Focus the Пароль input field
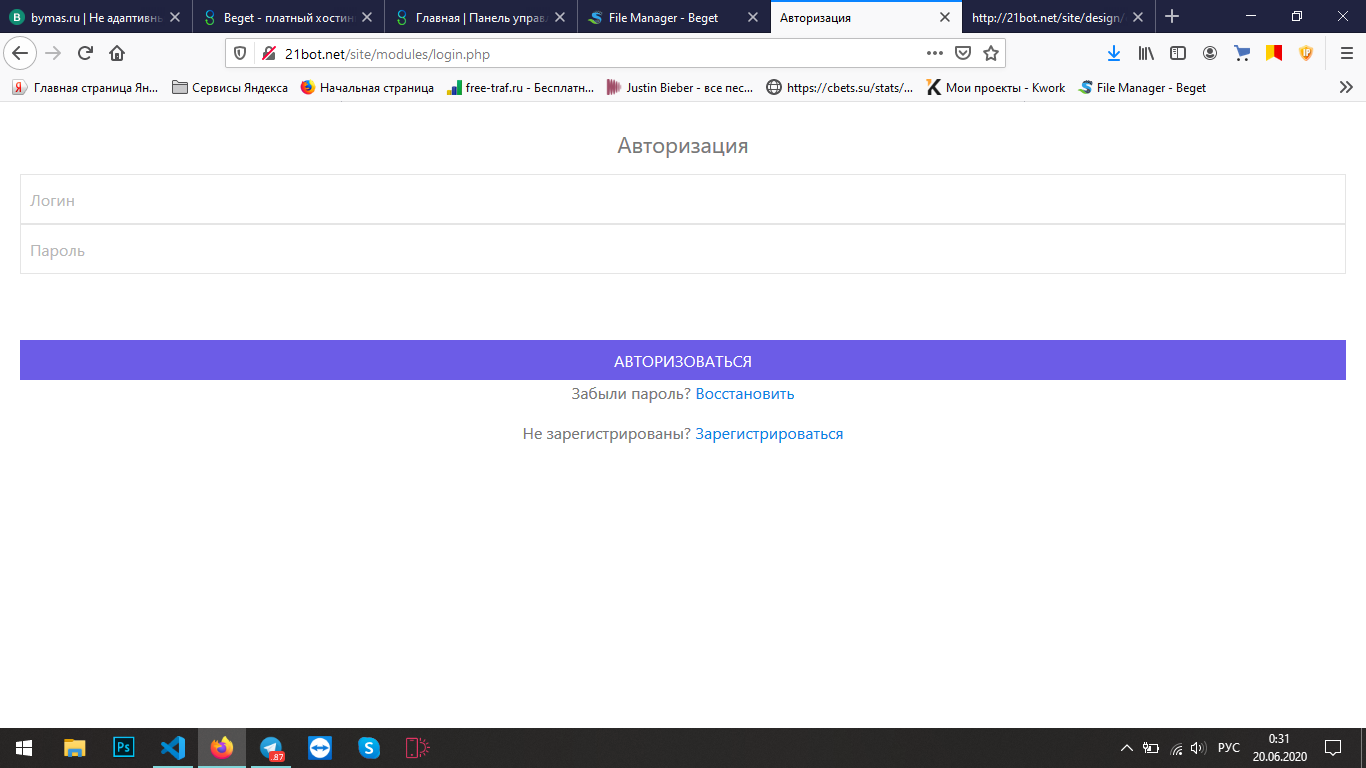Screen dimensions: 1366x768 [682, 250]
